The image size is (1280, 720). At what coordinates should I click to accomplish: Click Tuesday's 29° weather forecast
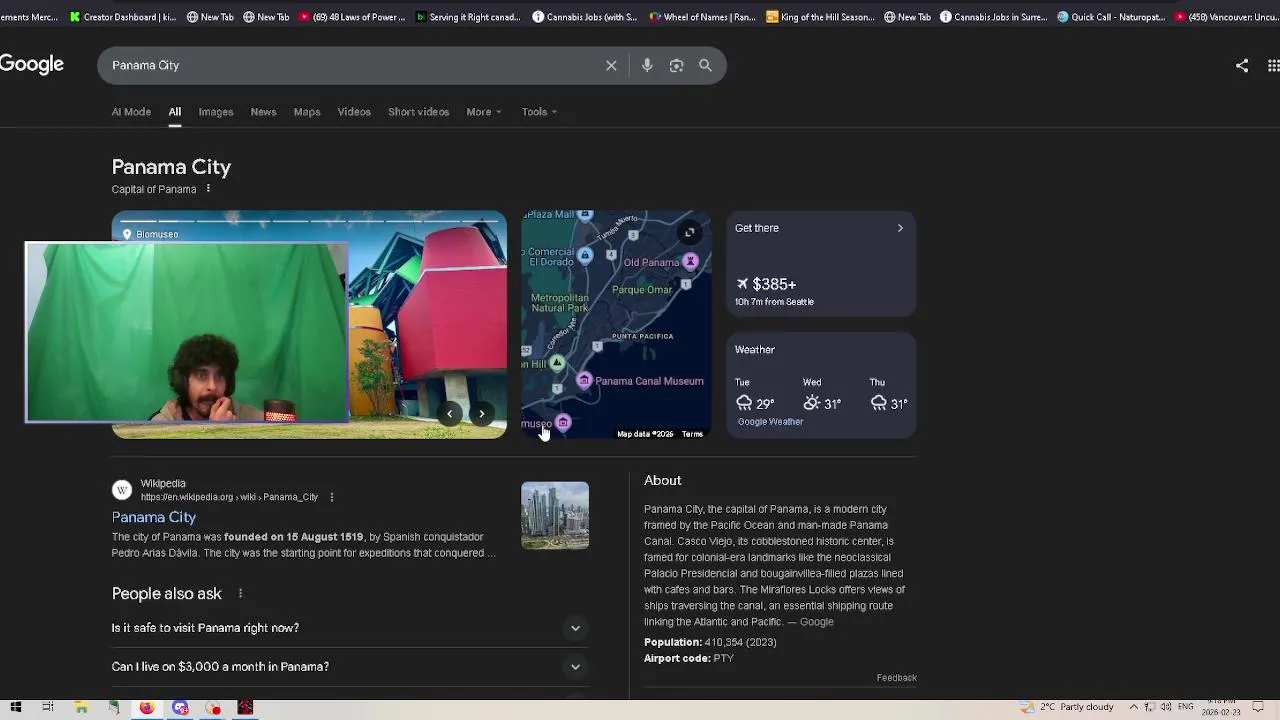tap(754, 396)
